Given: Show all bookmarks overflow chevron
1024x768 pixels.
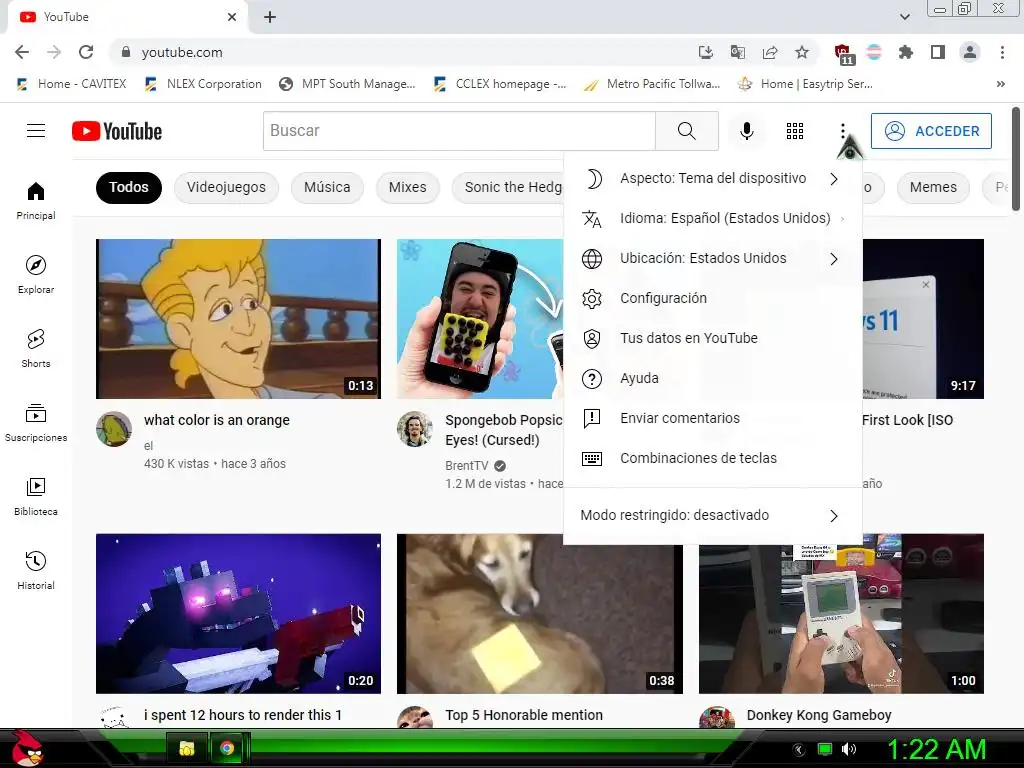Looking at the screenshot, I should click(1000, 84).
